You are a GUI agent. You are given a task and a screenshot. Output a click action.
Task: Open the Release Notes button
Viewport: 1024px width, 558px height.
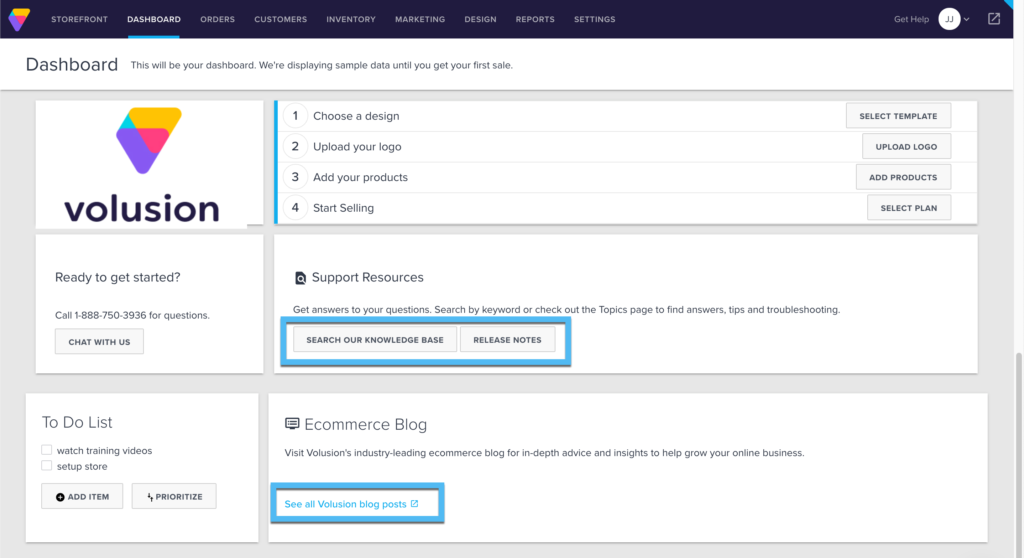click(507, 340)
